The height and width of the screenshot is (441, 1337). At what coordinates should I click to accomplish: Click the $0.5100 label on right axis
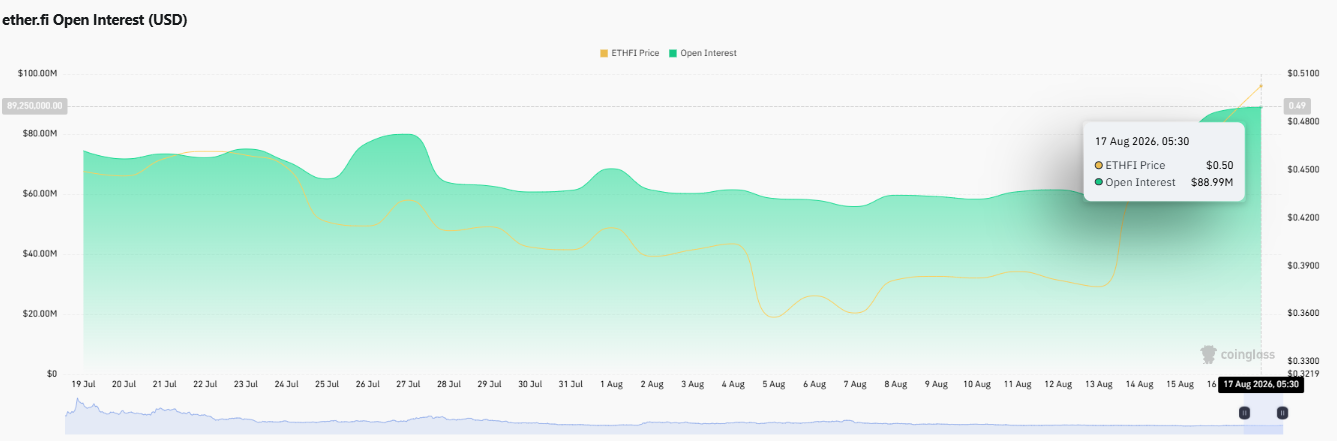pos(1304,73)
